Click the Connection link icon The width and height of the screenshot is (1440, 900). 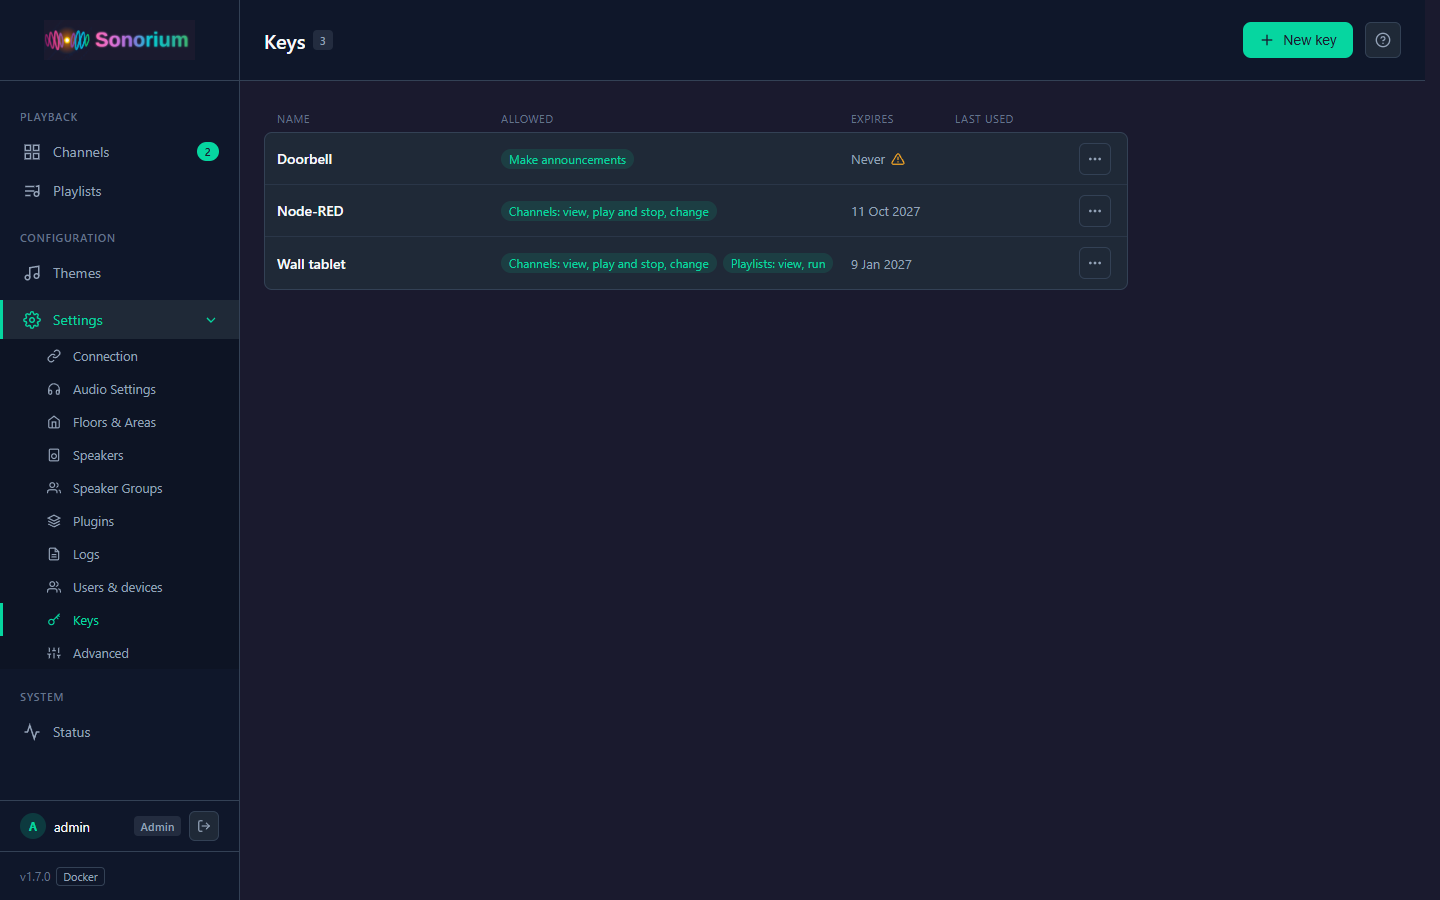(54, 356)
